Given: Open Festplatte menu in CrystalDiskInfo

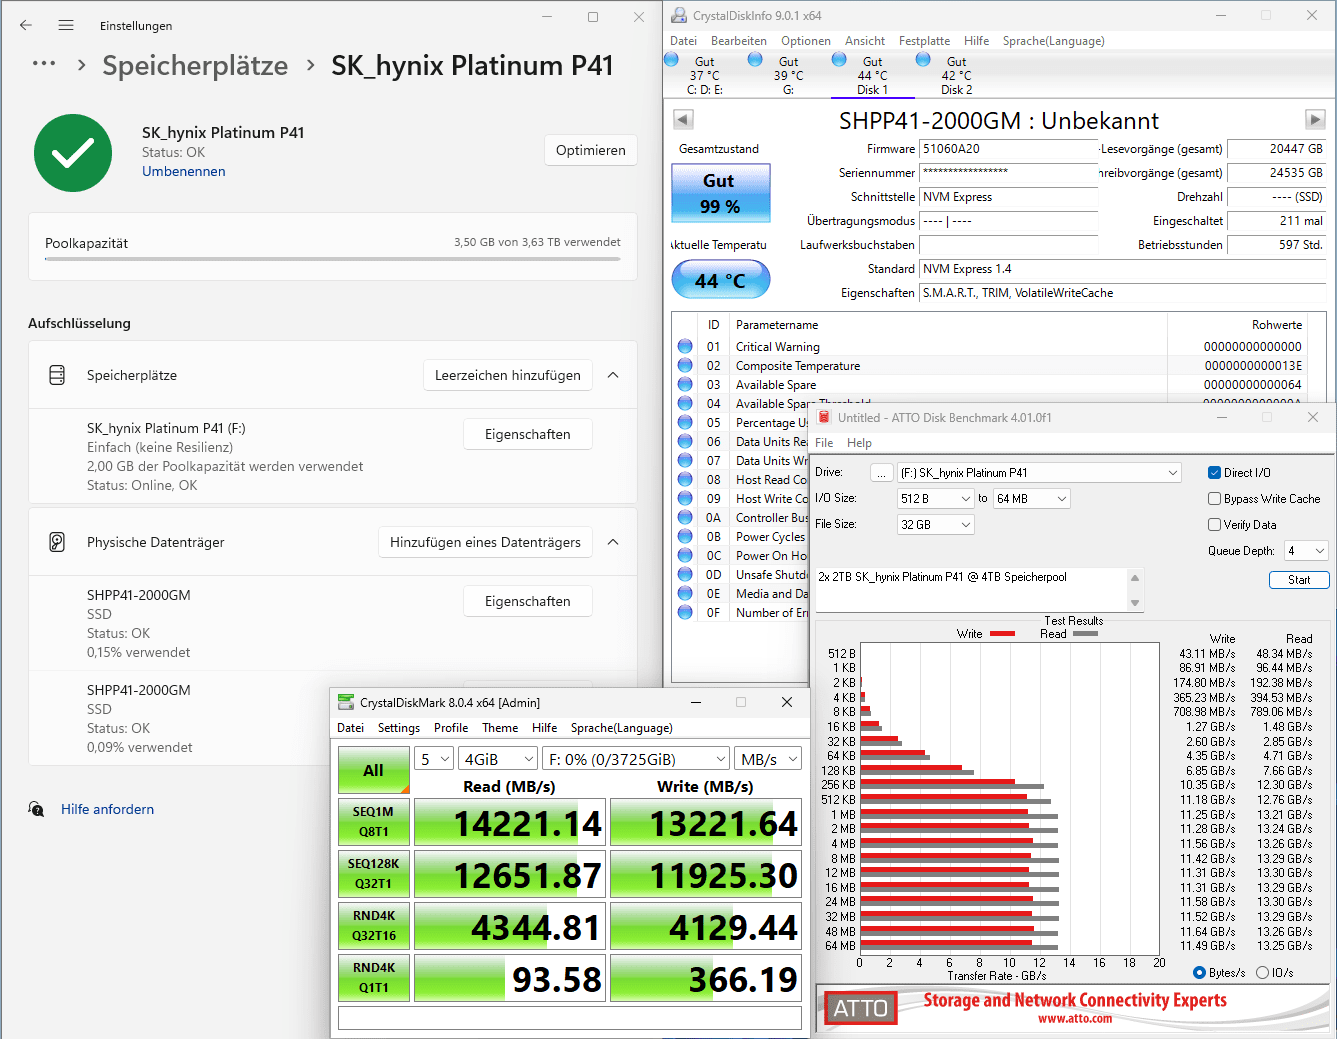Looking at the screenshot, I should coord(924,41).
